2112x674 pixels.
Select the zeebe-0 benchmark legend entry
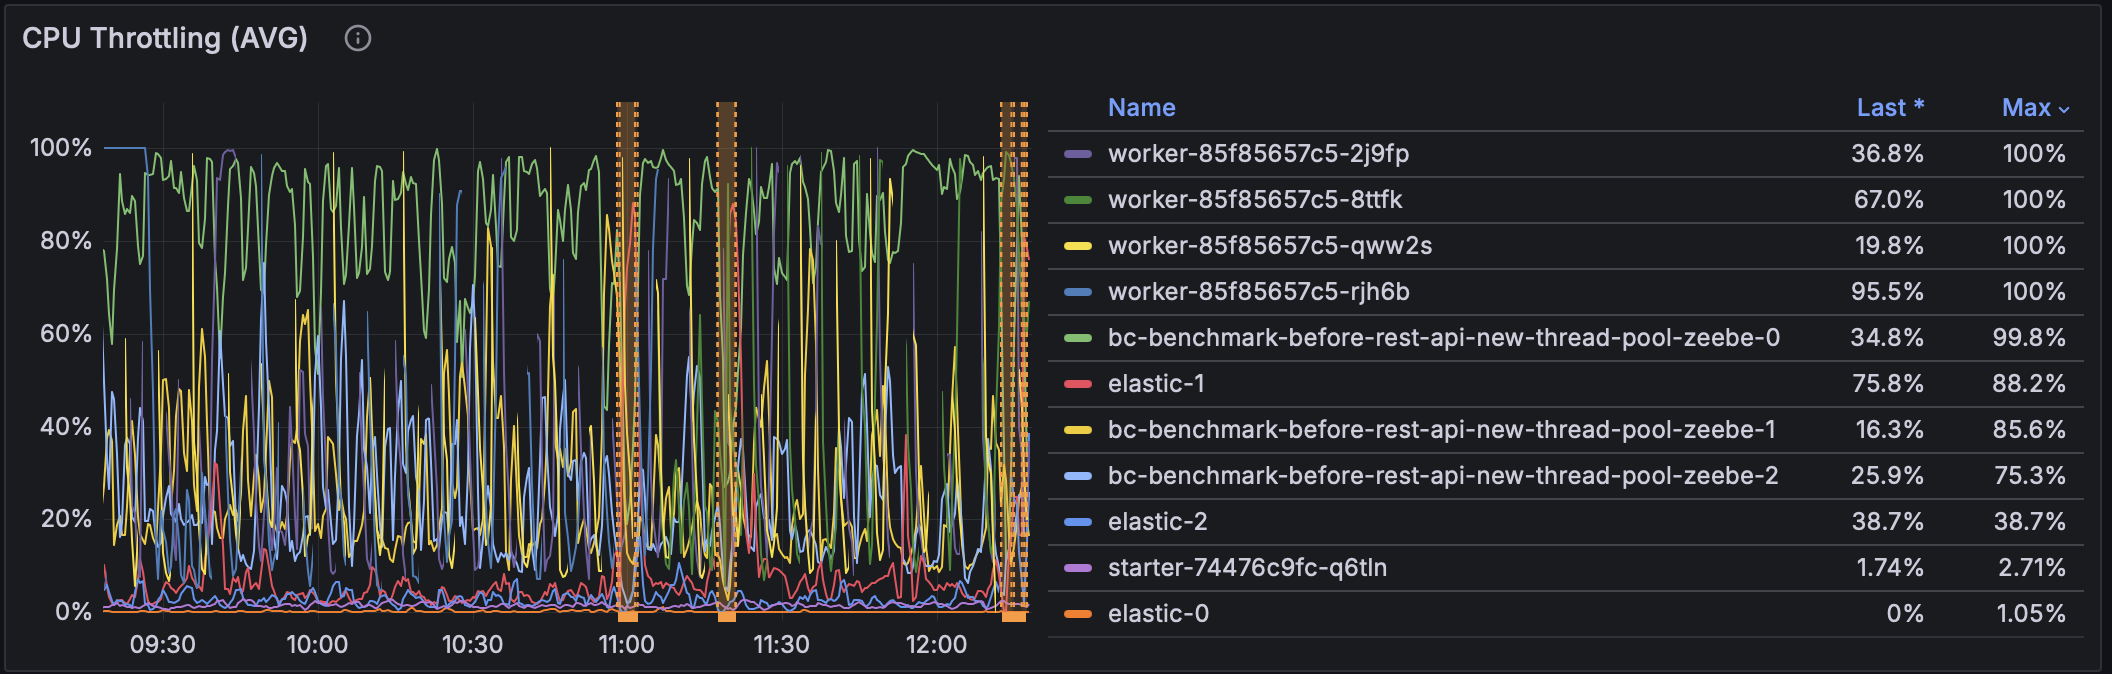click(x=1443, y=338)
